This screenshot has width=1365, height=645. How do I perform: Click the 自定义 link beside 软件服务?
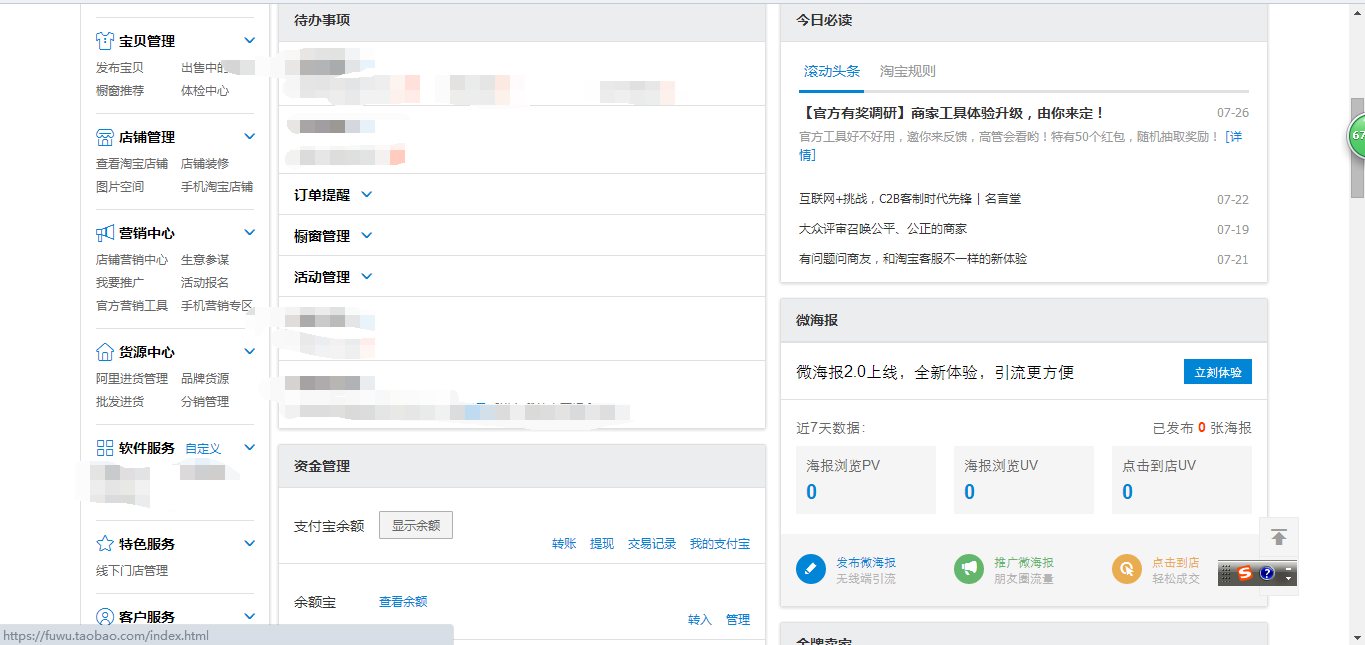[203, 449]
